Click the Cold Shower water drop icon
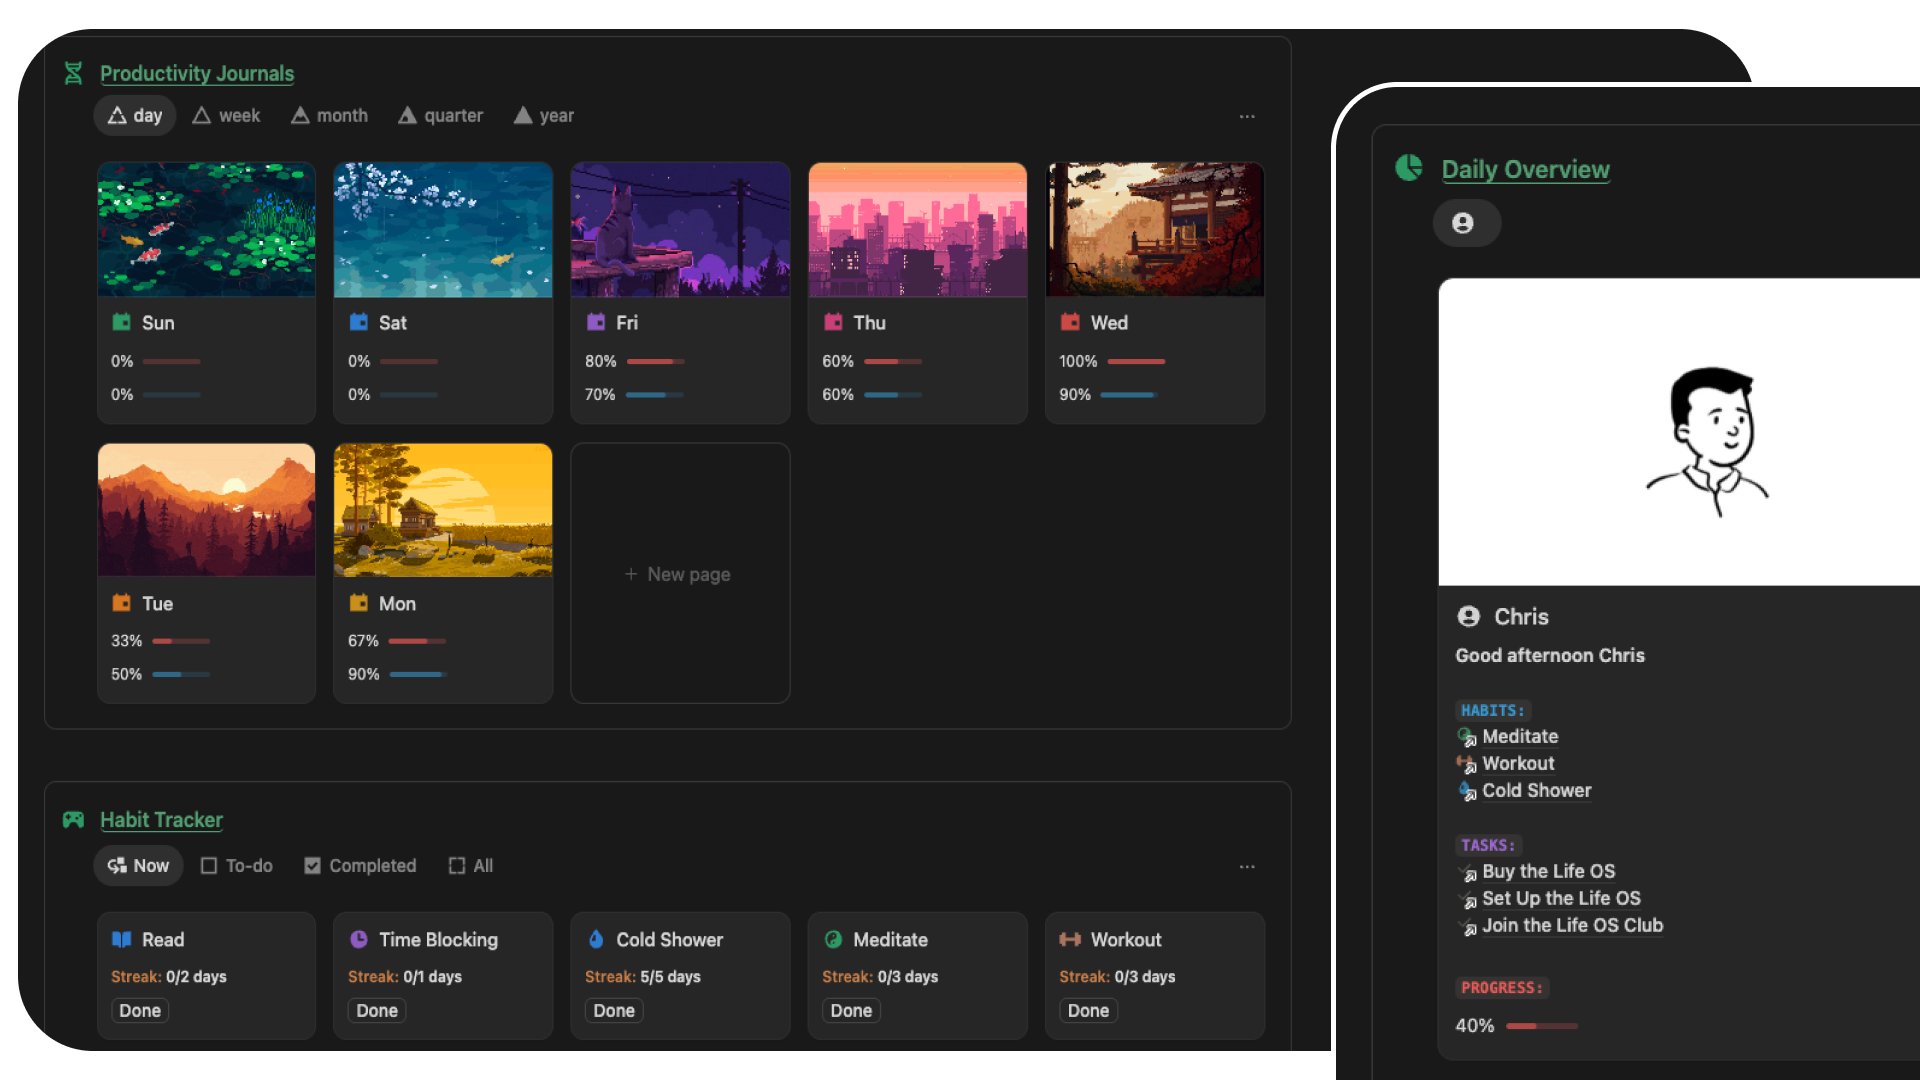The image size is (1920, 1080). point(596,939)
